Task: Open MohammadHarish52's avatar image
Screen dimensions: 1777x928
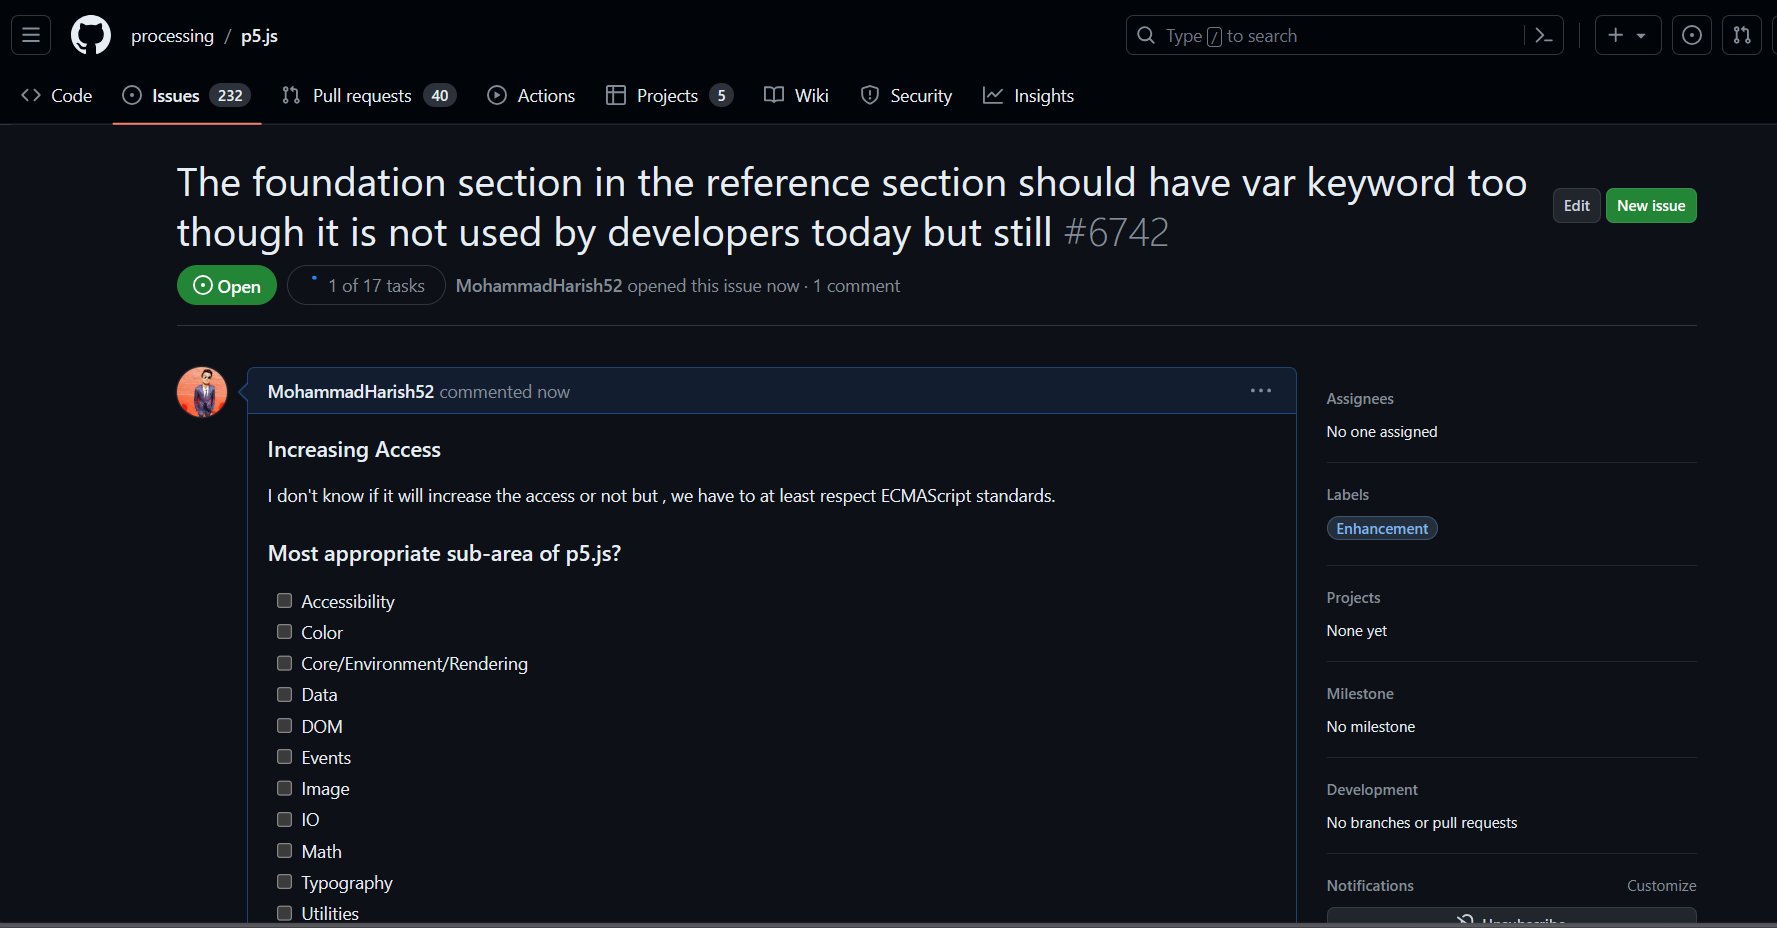Action: [202, 392]
